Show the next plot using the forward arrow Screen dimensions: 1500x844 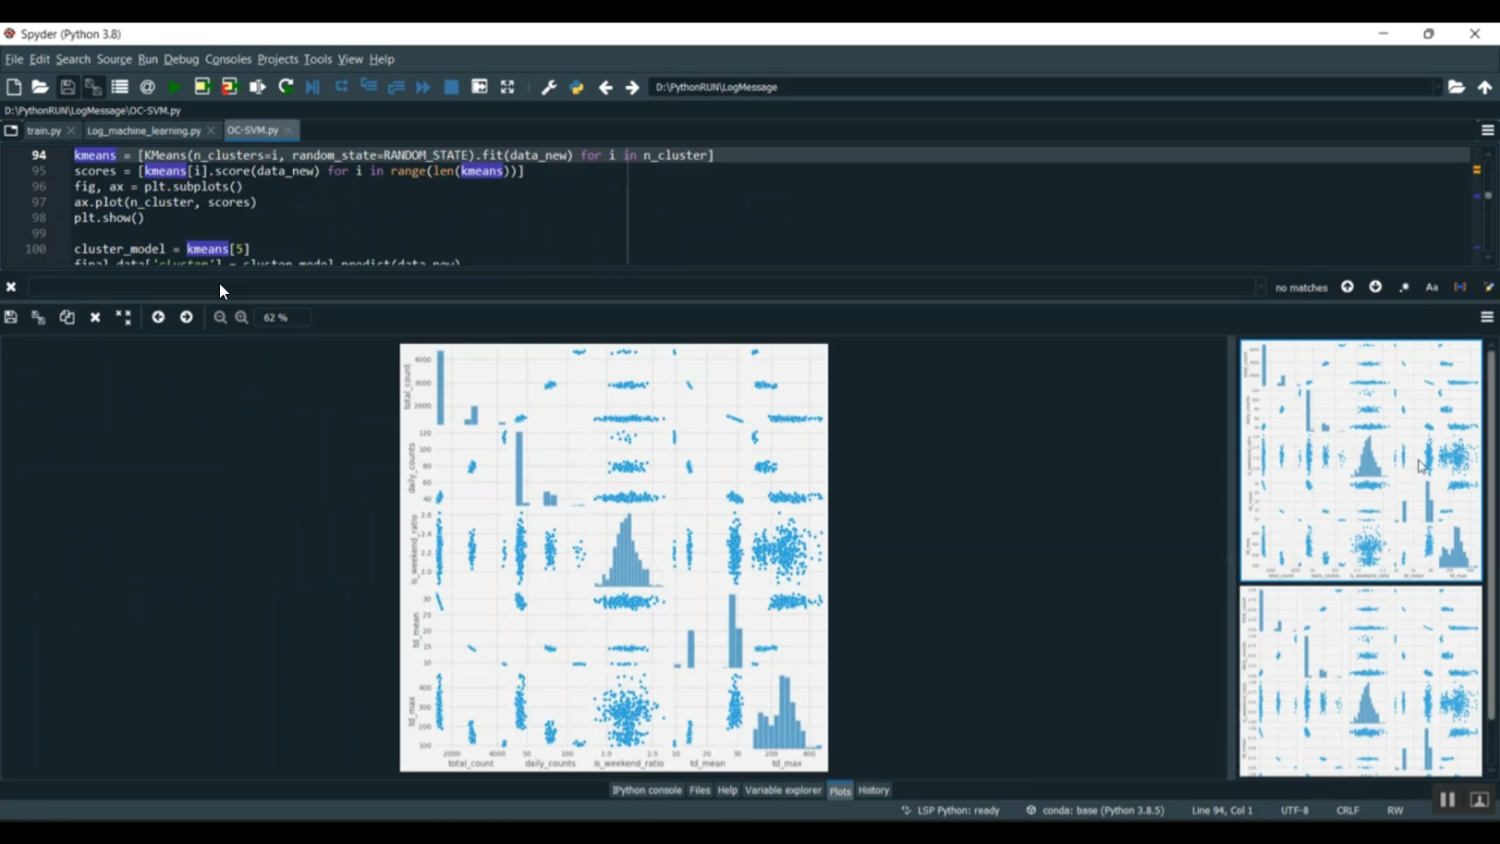[186, 317]
